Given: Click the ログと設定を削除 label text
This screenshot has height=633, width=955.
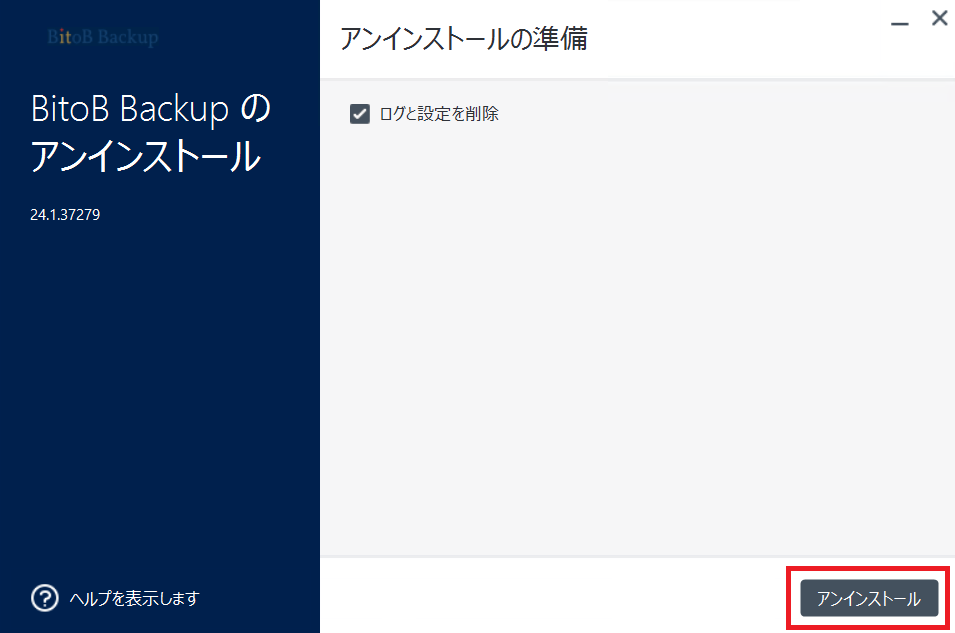Looking at the screenshot, I should pos(439,113).
